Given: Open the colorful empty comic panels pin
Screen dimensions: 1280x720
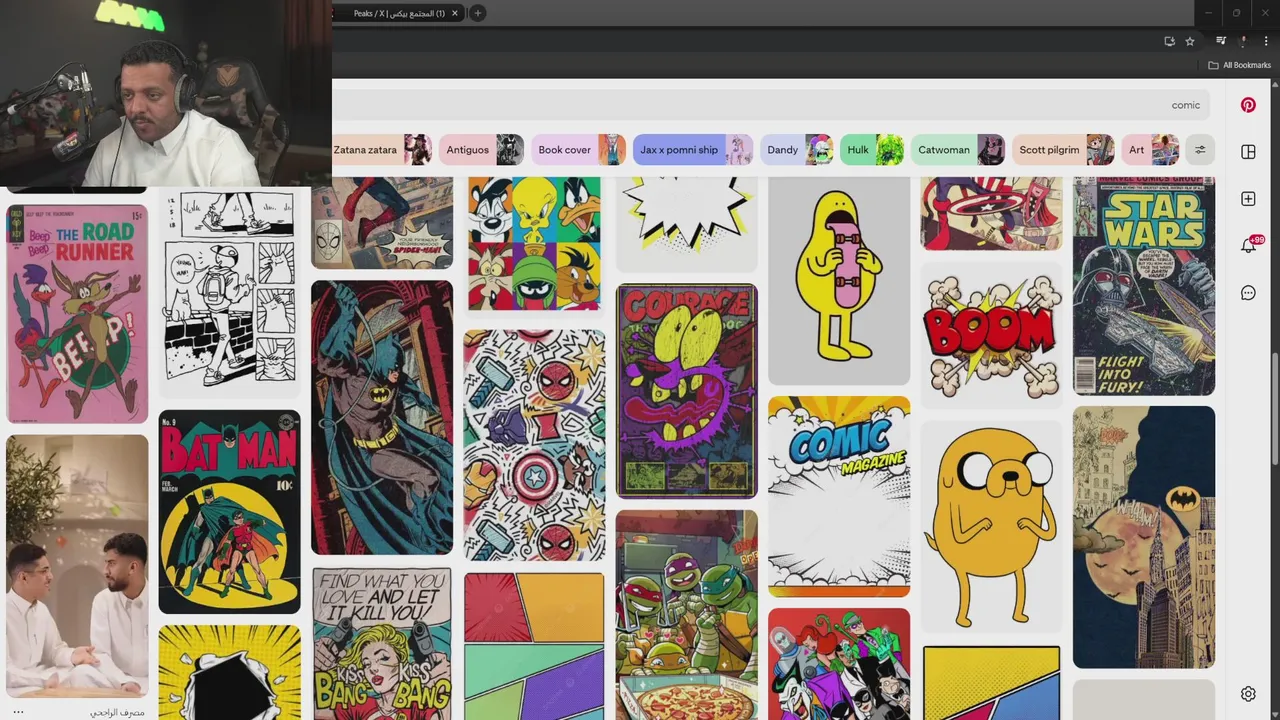Looking at the screenshot, I should coord(534,646).
